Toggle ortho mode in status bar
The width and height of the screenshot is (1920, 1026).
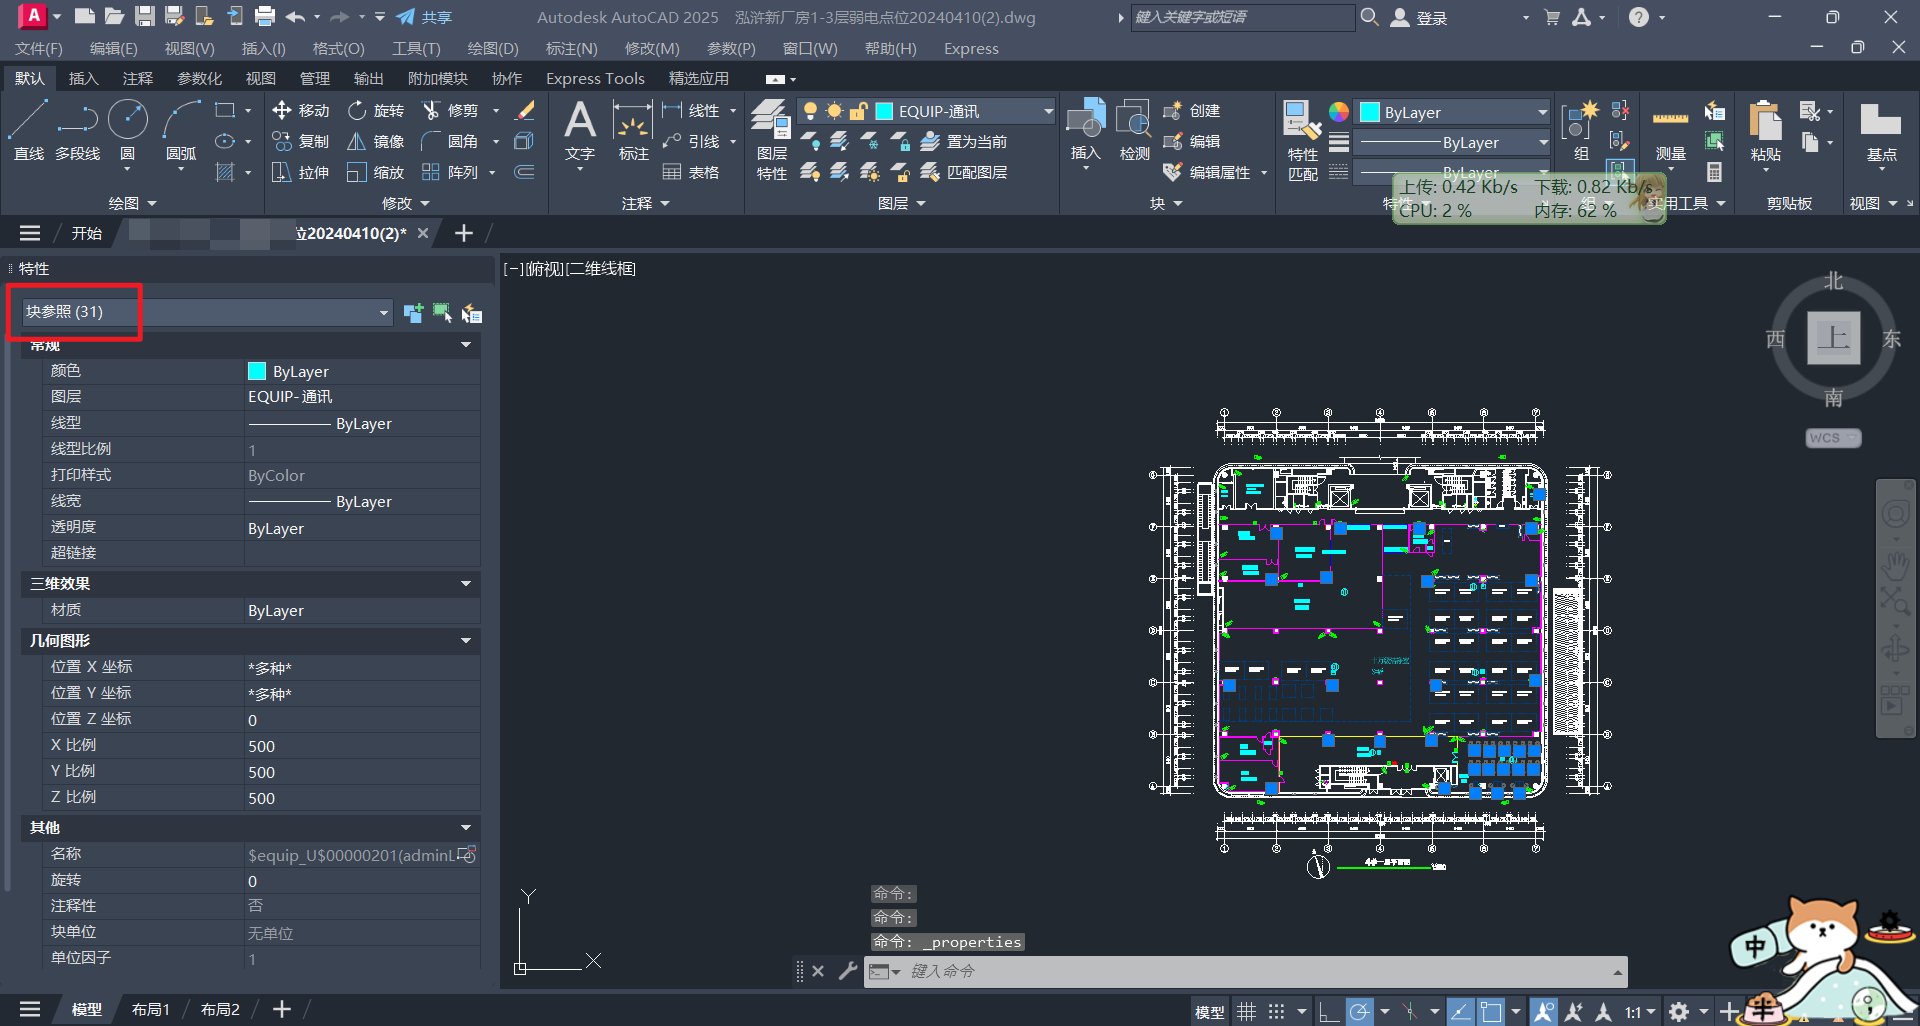point(1328,1012)
